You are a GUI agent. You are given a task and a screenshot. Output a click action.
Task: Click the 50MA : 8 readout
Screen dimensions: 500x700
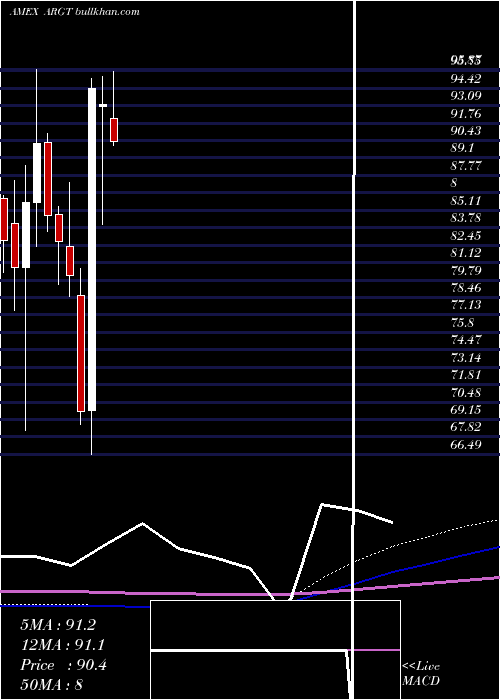pos(51,685)
